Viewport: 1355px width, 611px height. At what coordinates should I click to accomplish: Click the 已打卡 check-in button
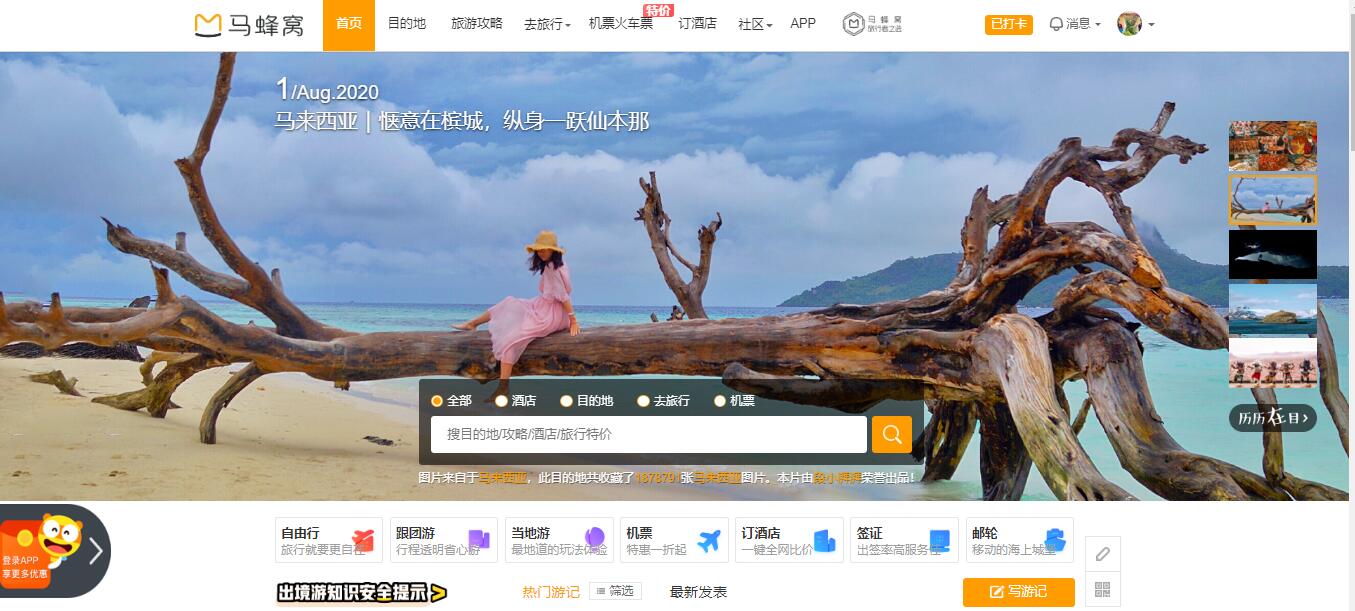1008,23
